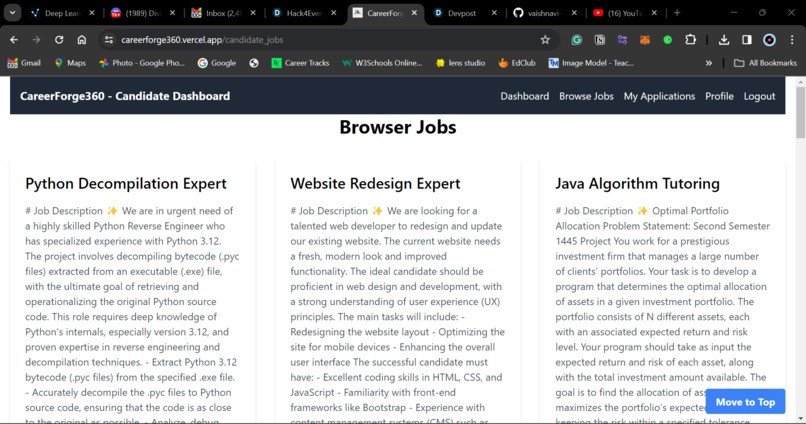Open the Chrome three-dot menu
Screen dimensions: 806x424
(x=792, y=40)
